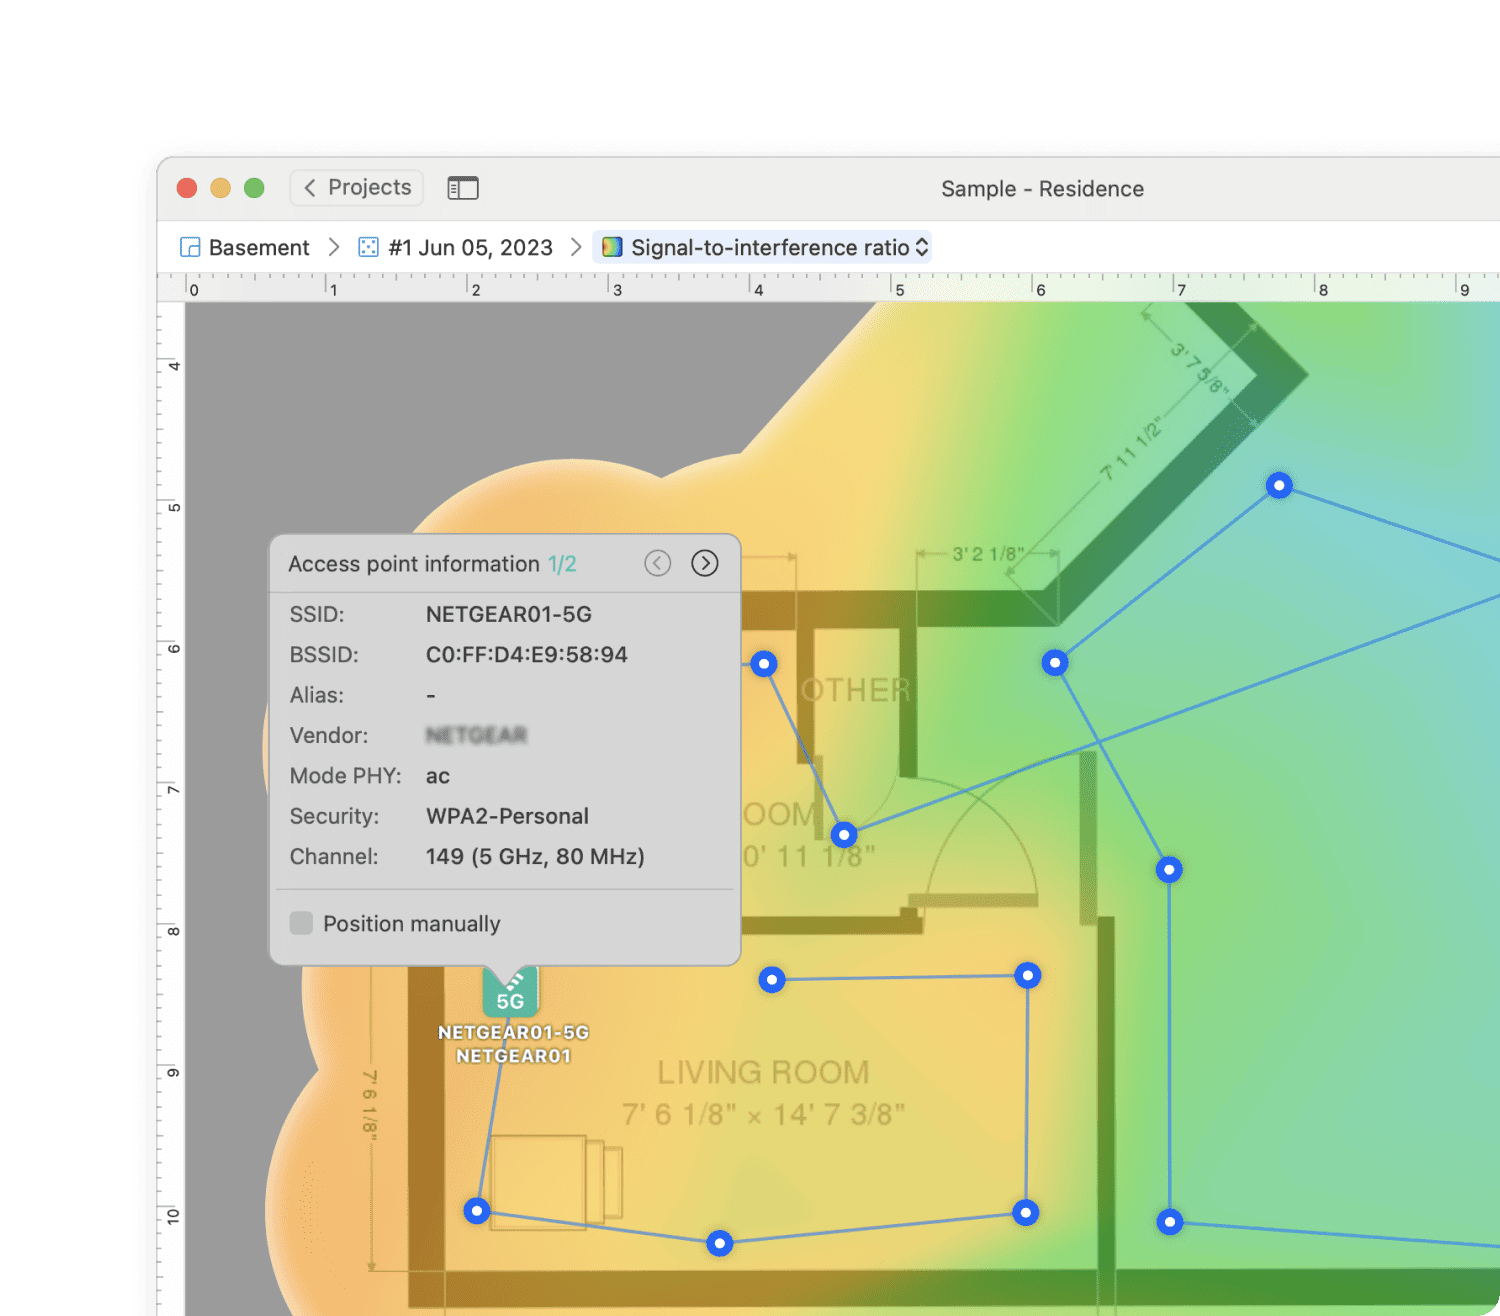The height and width of the screenshot is (1316, 1500).
Task: Enable the Position manually checkbox
Action: click(x=301, y=923)
